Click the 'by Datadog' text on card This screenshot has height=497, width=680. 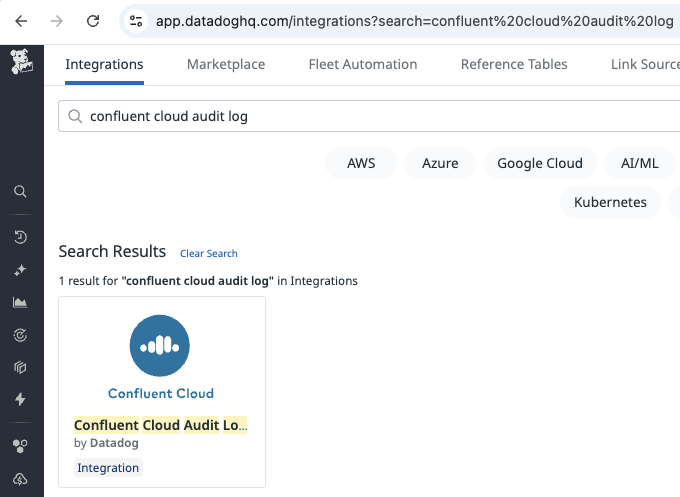(x=106, y=443)
